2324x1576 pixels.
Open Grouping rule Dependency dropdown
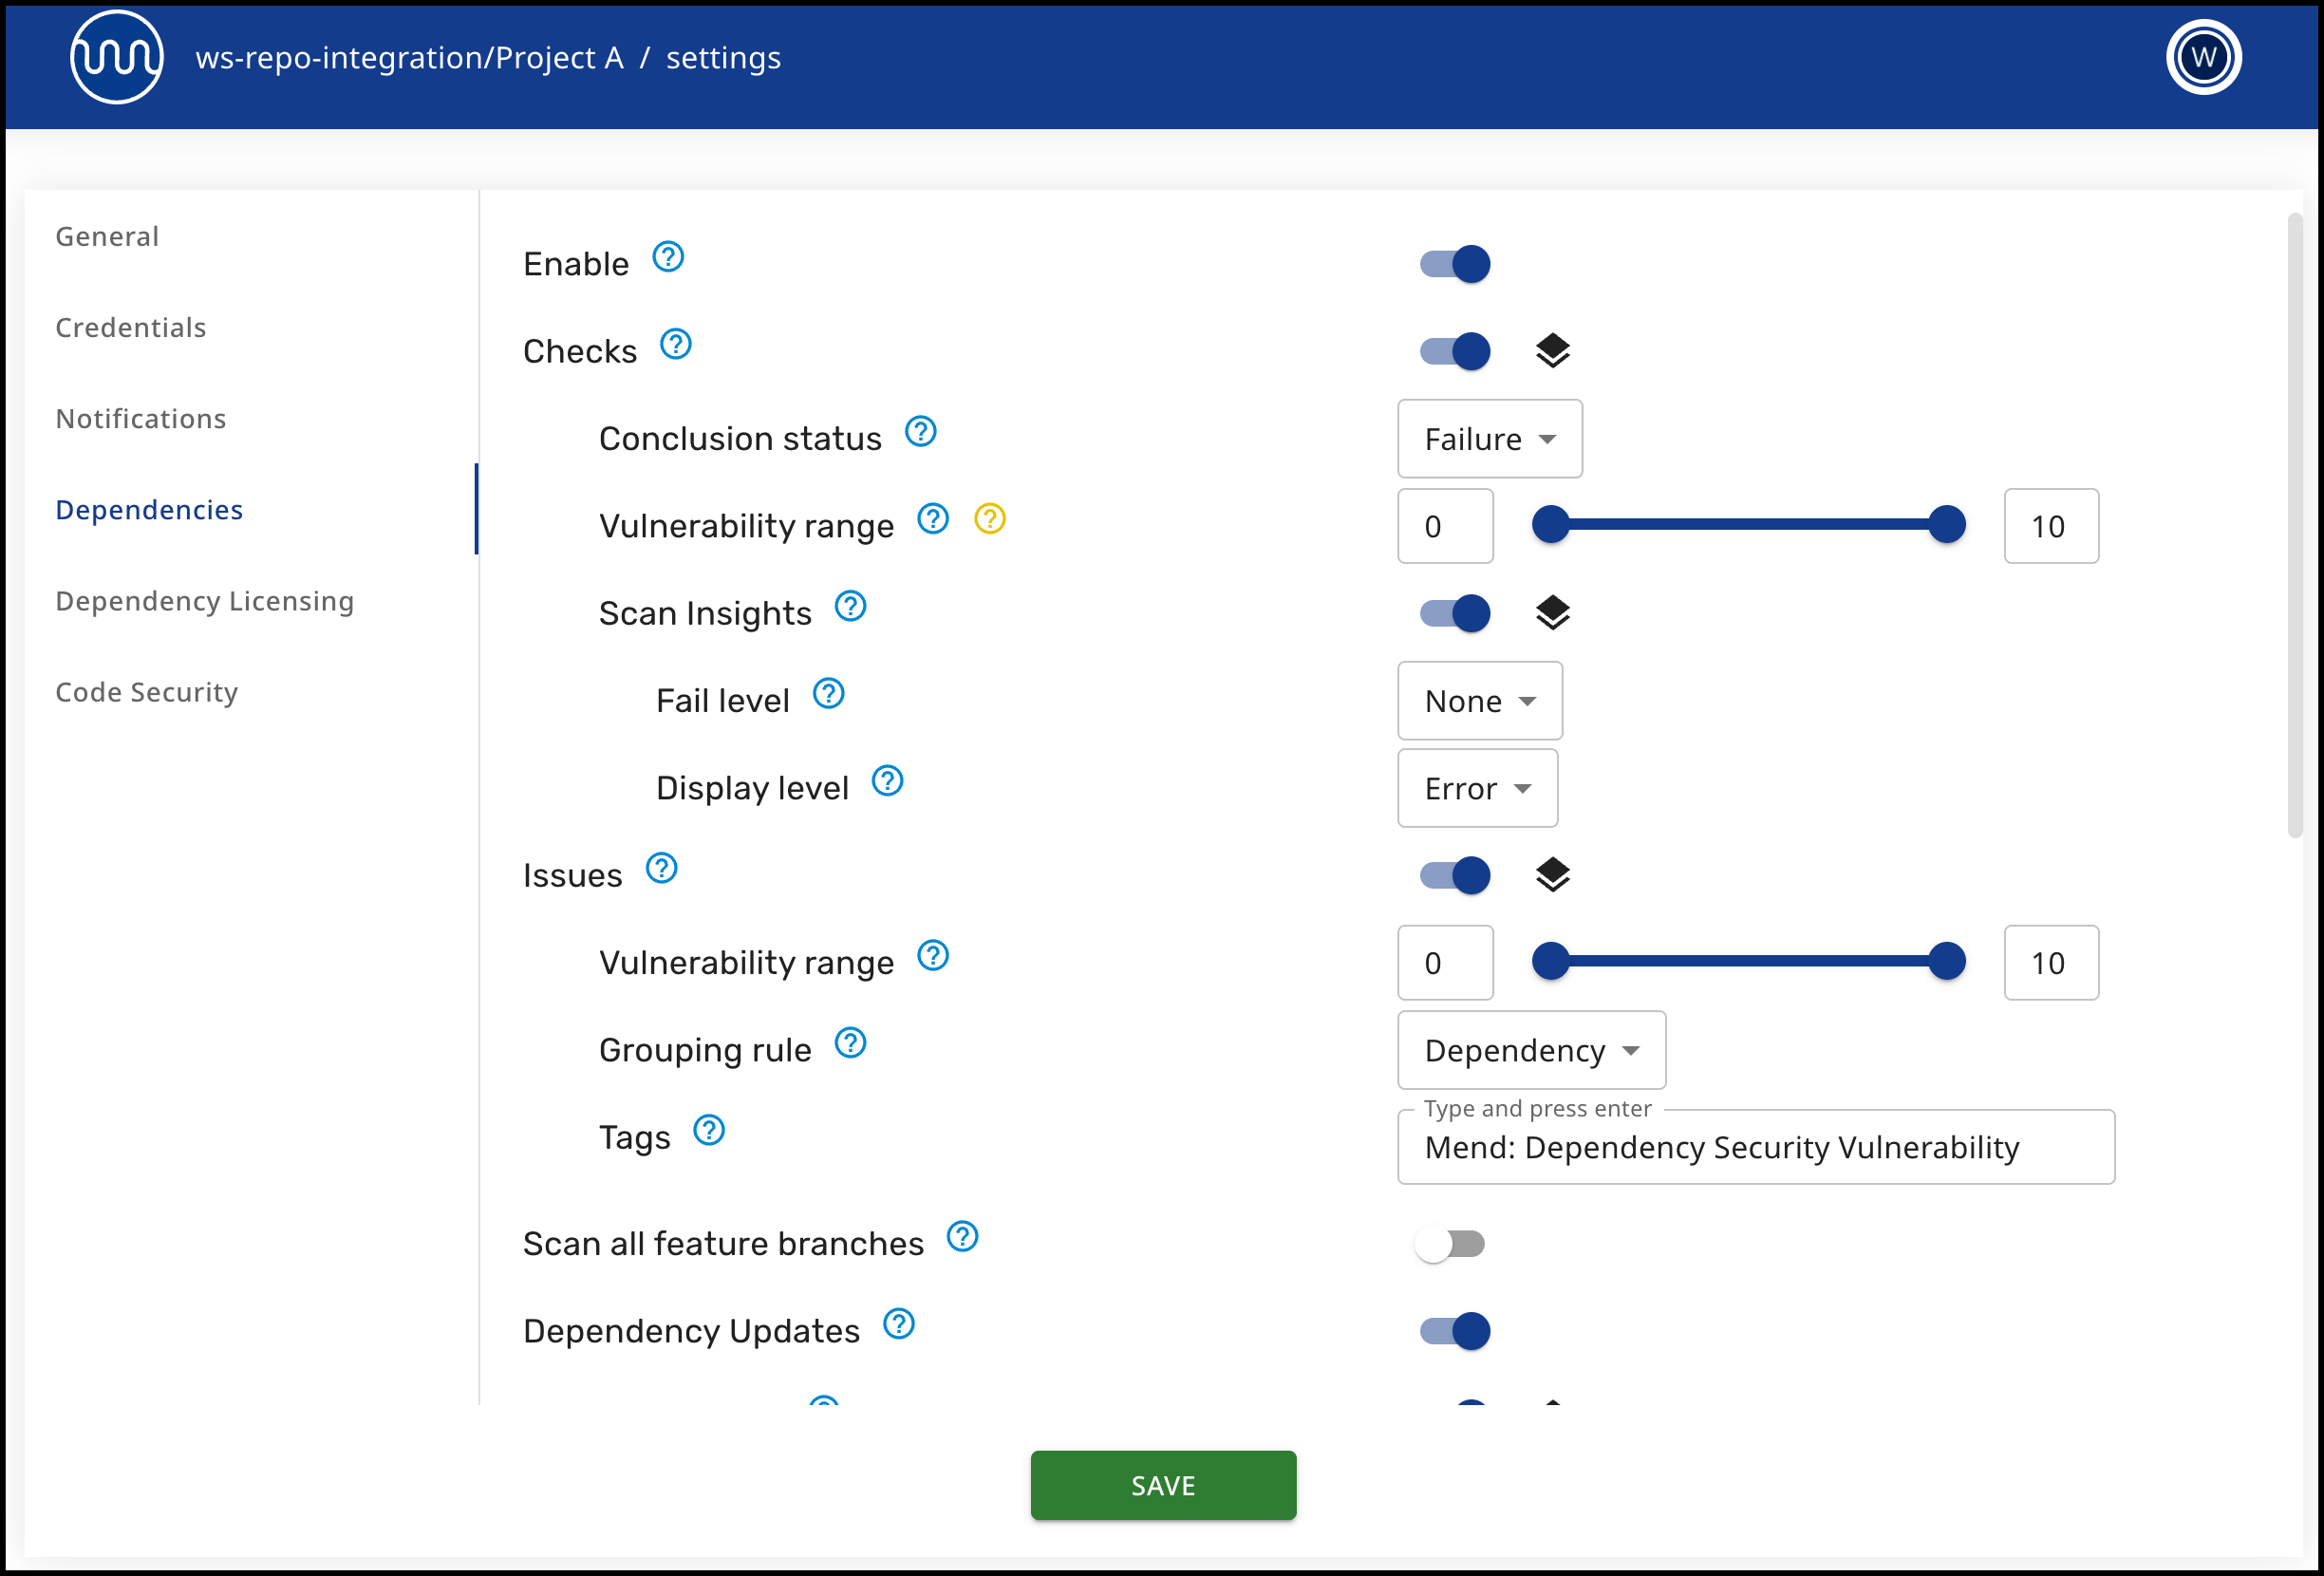1531,1050
